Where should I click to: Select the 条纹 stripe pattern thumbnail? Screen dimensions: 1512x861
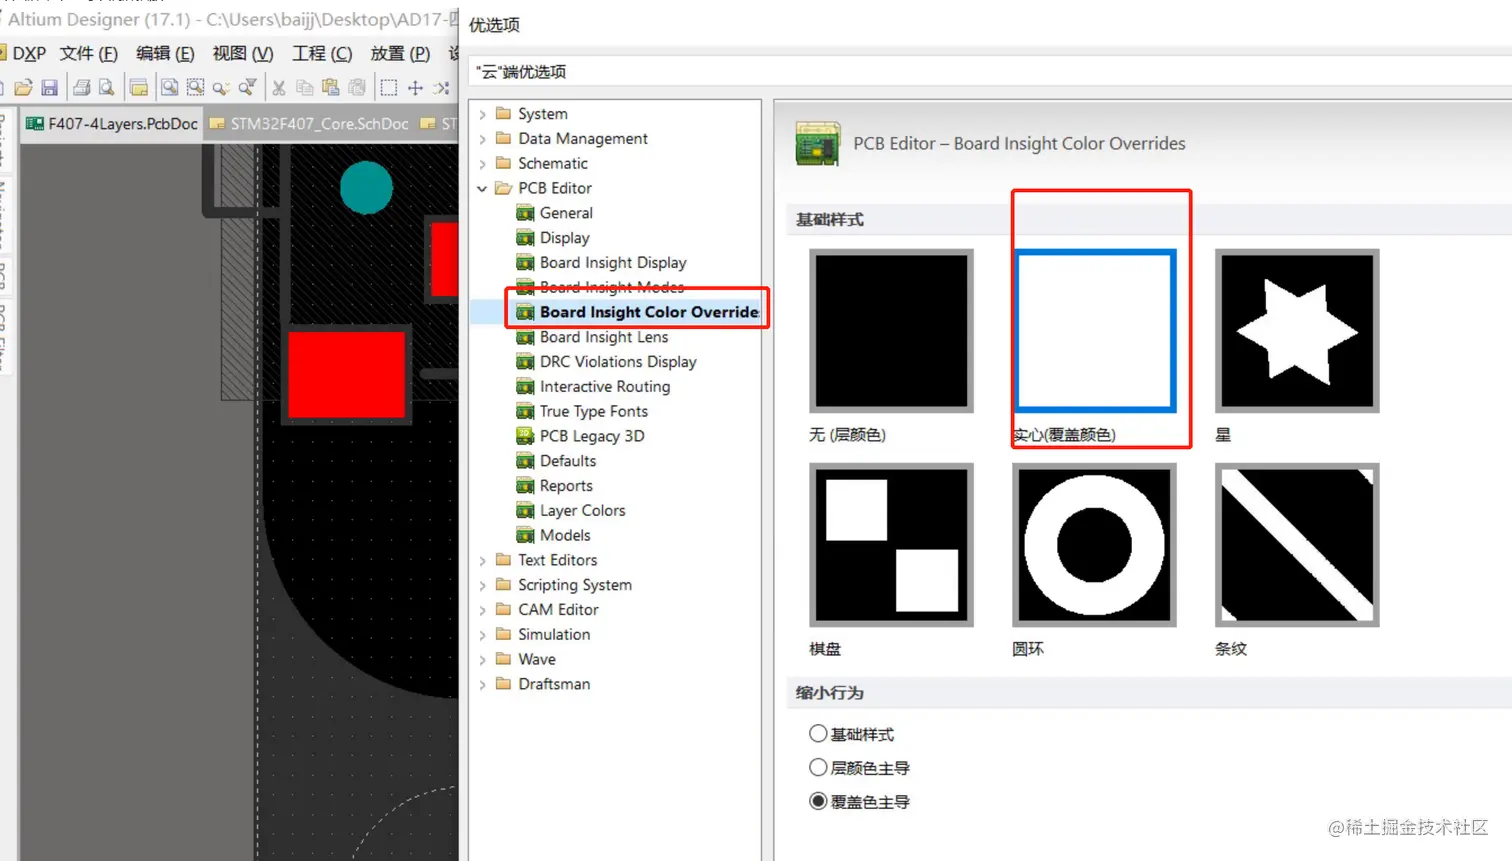pyautogui.click(x=1297, y=545)
